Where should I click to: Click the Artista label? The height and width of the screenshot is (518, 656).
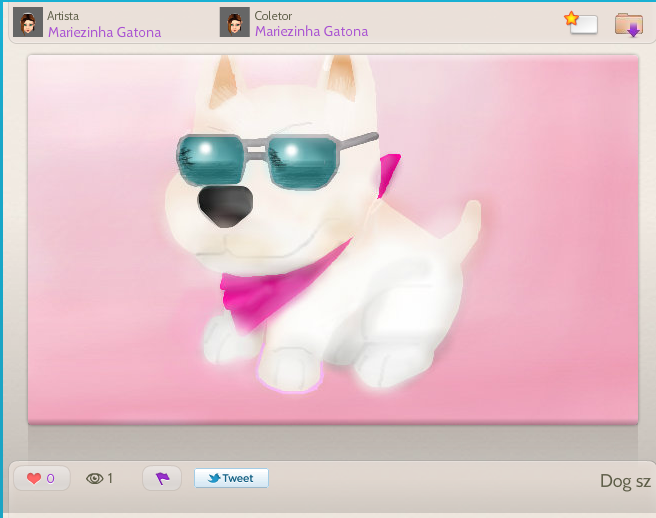coord(63,16)
